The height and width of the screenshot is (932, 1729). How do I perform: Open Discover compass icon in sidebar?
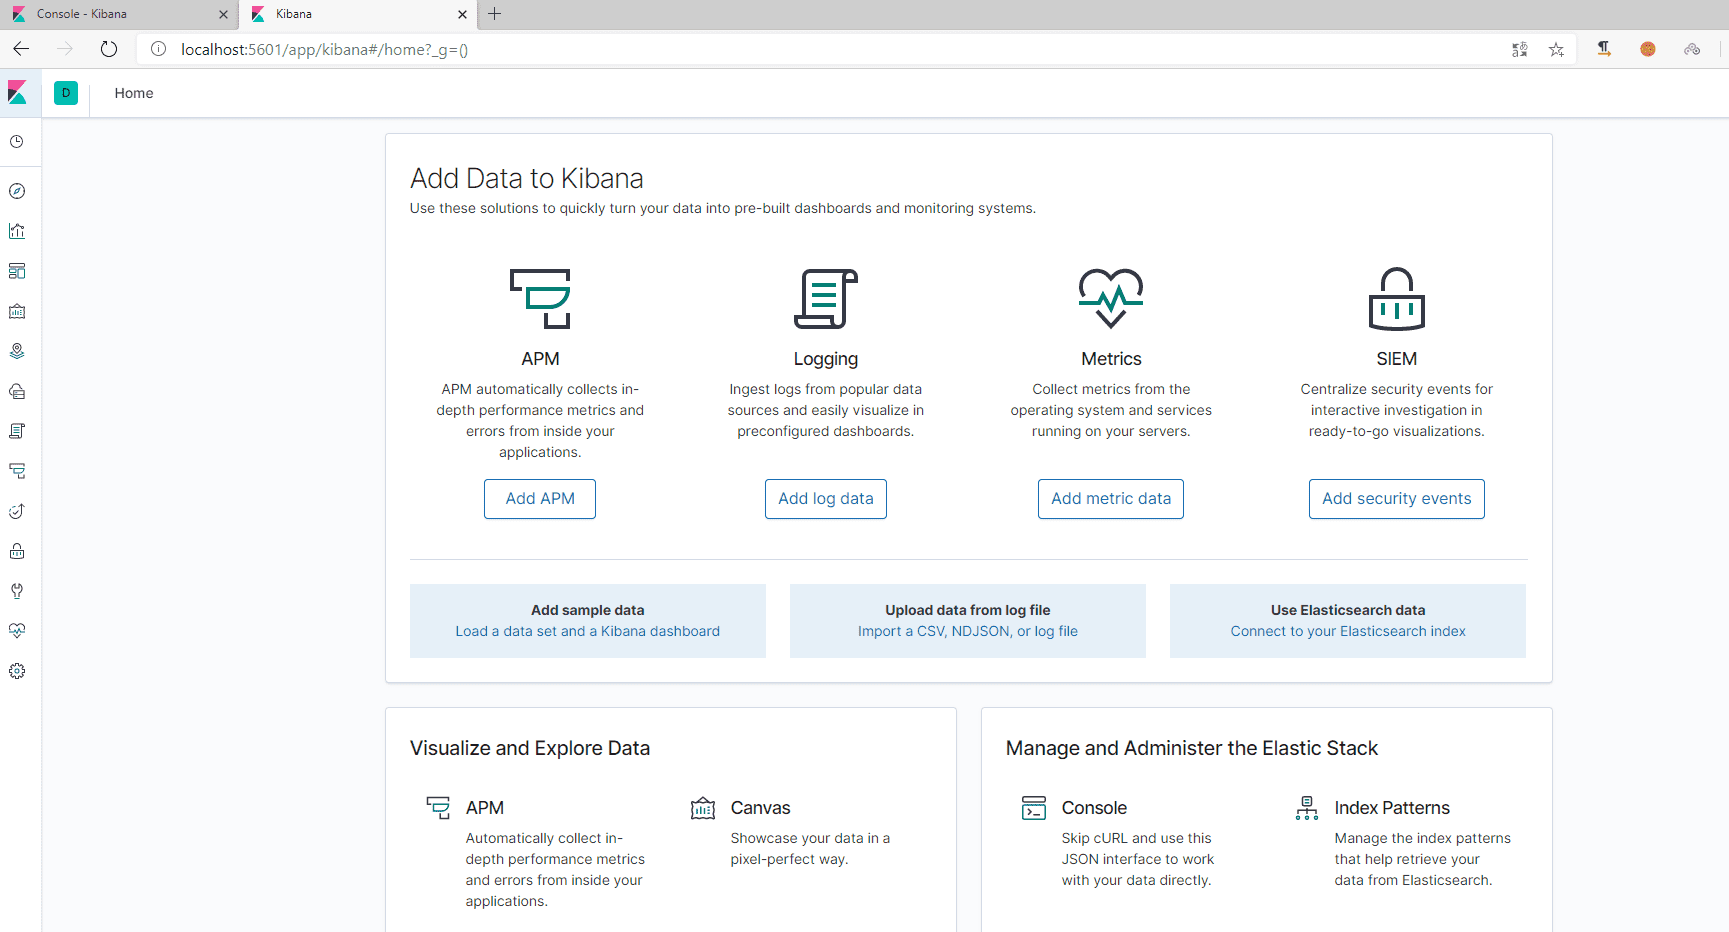[17, 191]
